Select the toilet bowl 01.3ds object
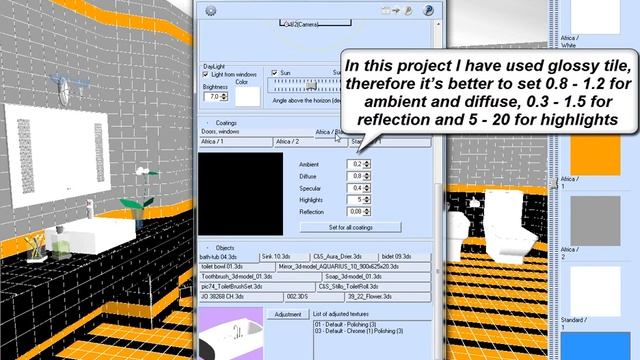The width and height of the screenshot is (640, 360). coord(237,267)
